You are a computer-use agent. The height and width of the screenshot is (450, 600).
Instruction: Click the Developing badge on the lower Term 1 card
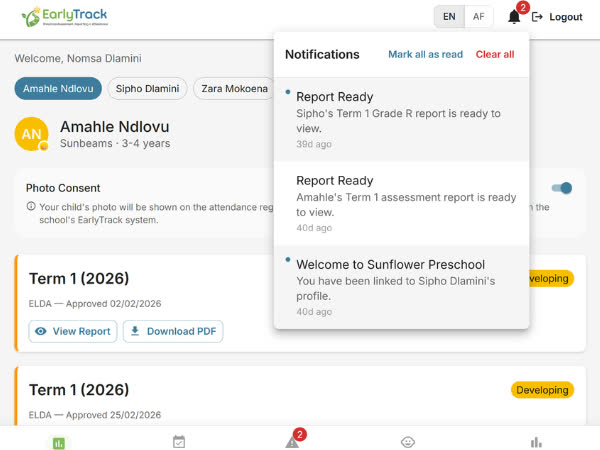click(x=542, y=390)
